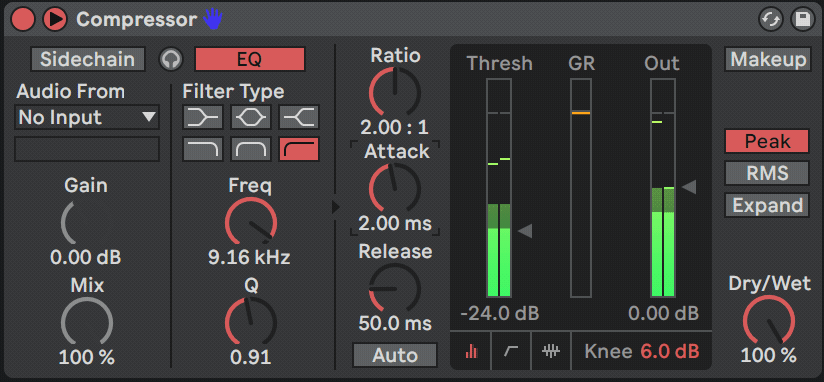Toggle the sidechain EQ button
Screen dimensions: 824x382
(x=250, y=59)
